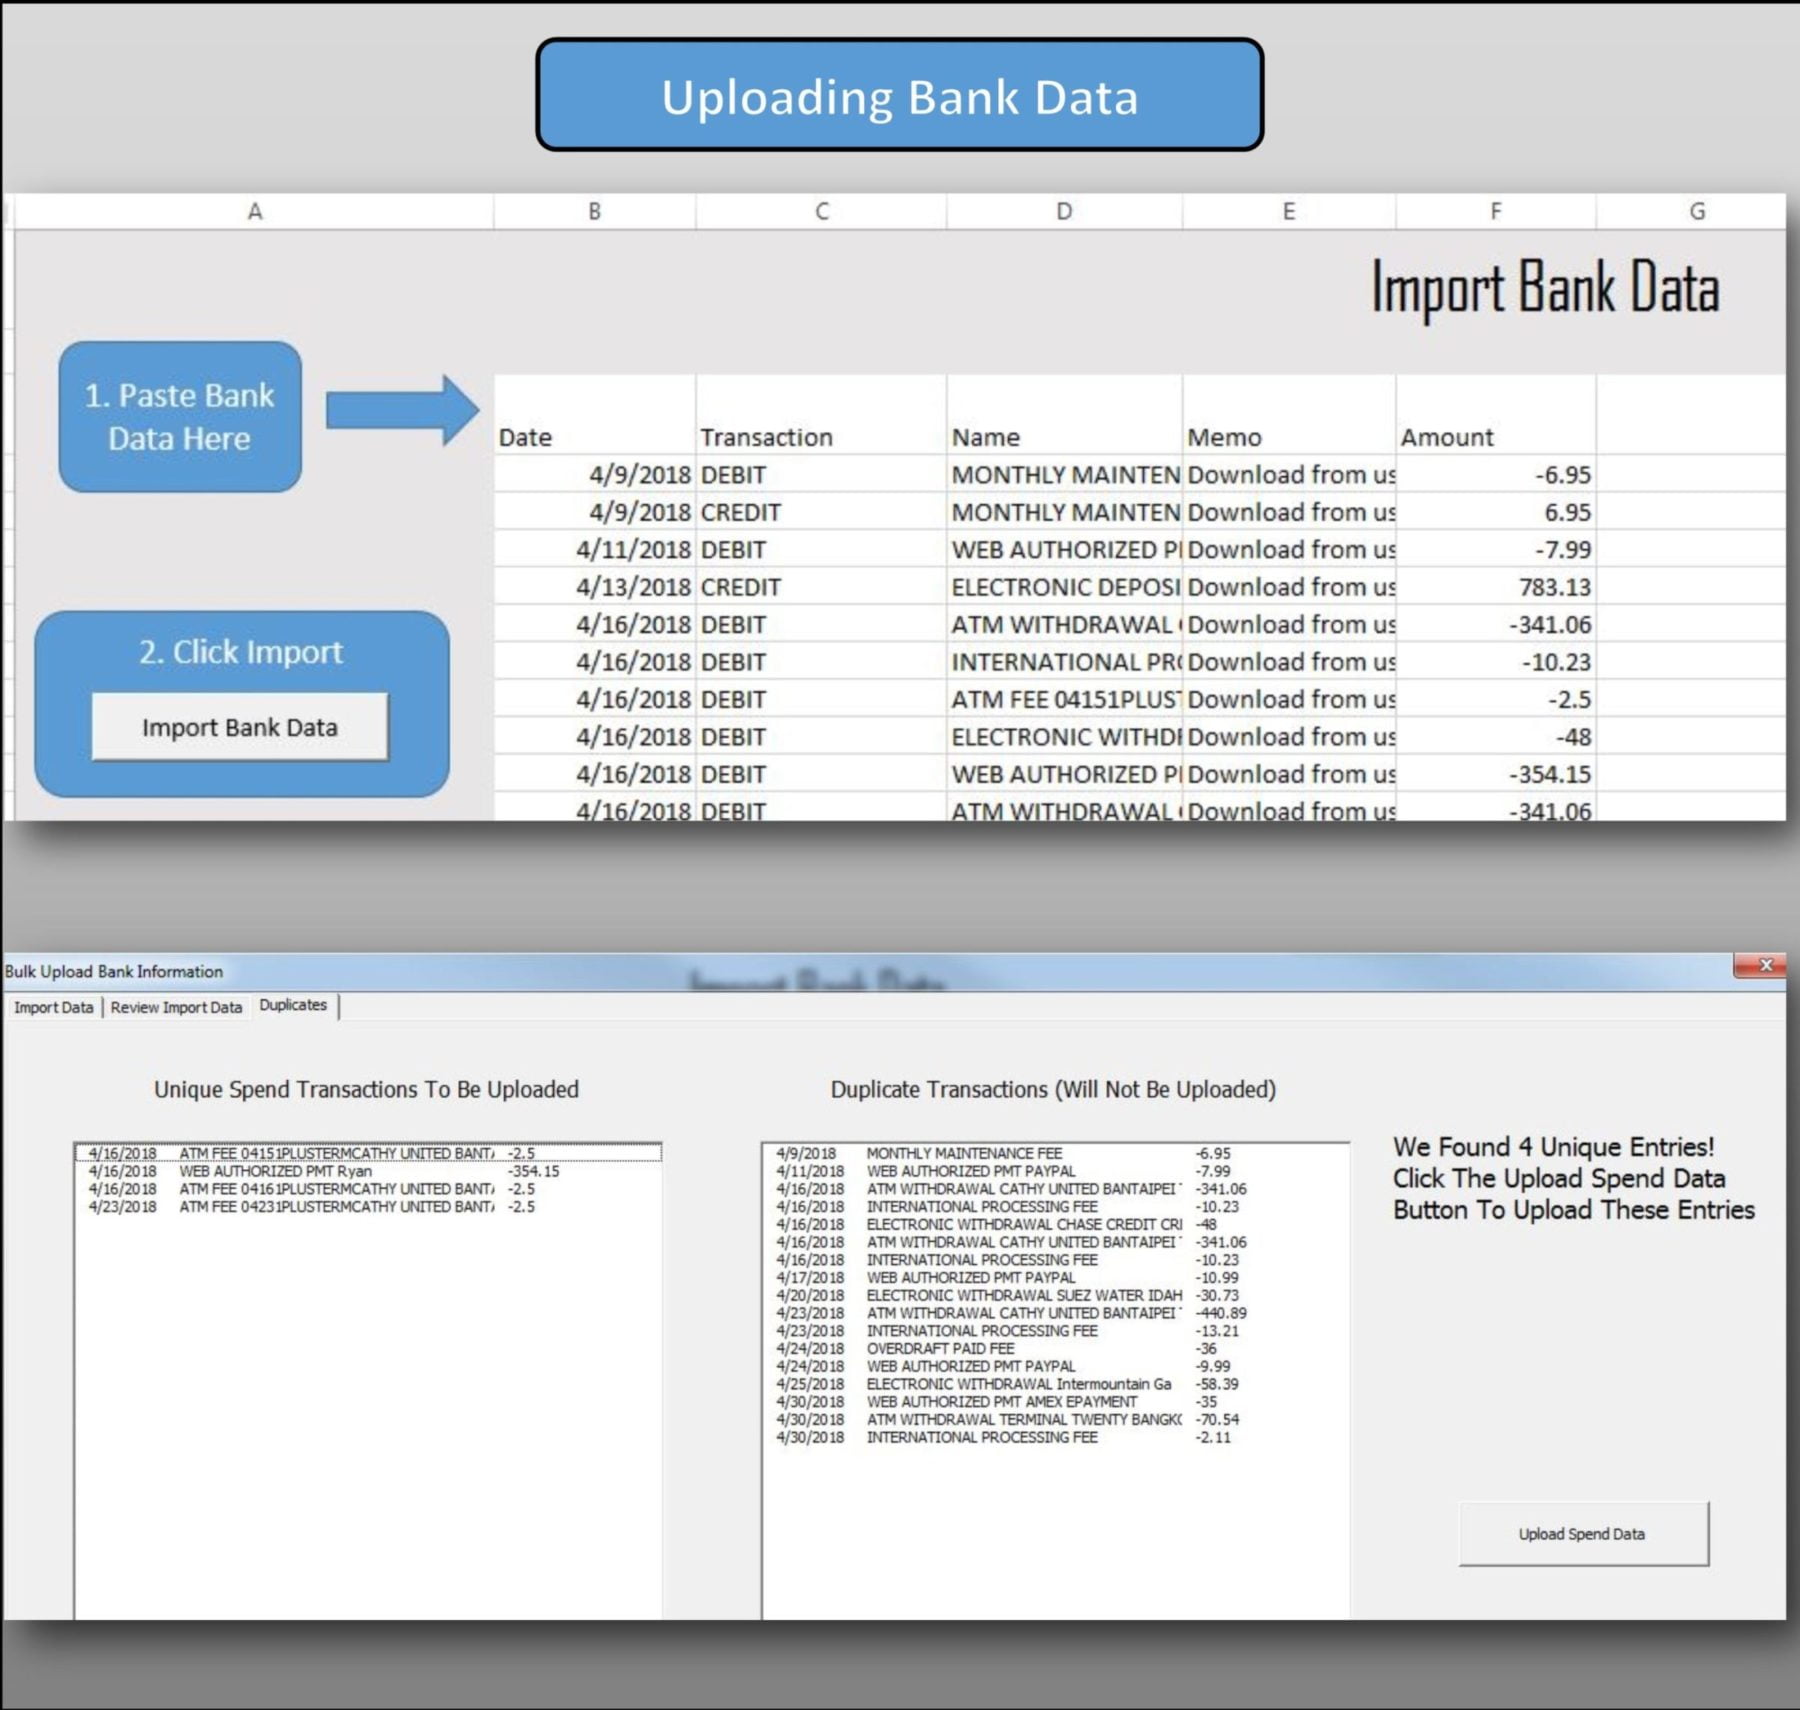1800x1710 pixels.
Task: Close the Bulk Upload Bank Information dialog
Action: [1764, 965]
